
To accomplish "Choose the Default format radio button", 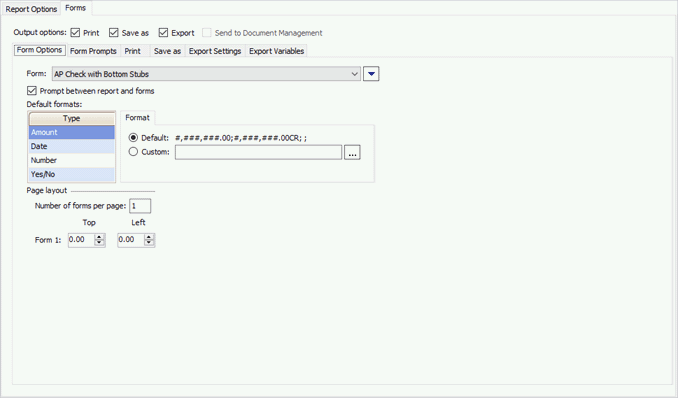I will tap(133, 138).
